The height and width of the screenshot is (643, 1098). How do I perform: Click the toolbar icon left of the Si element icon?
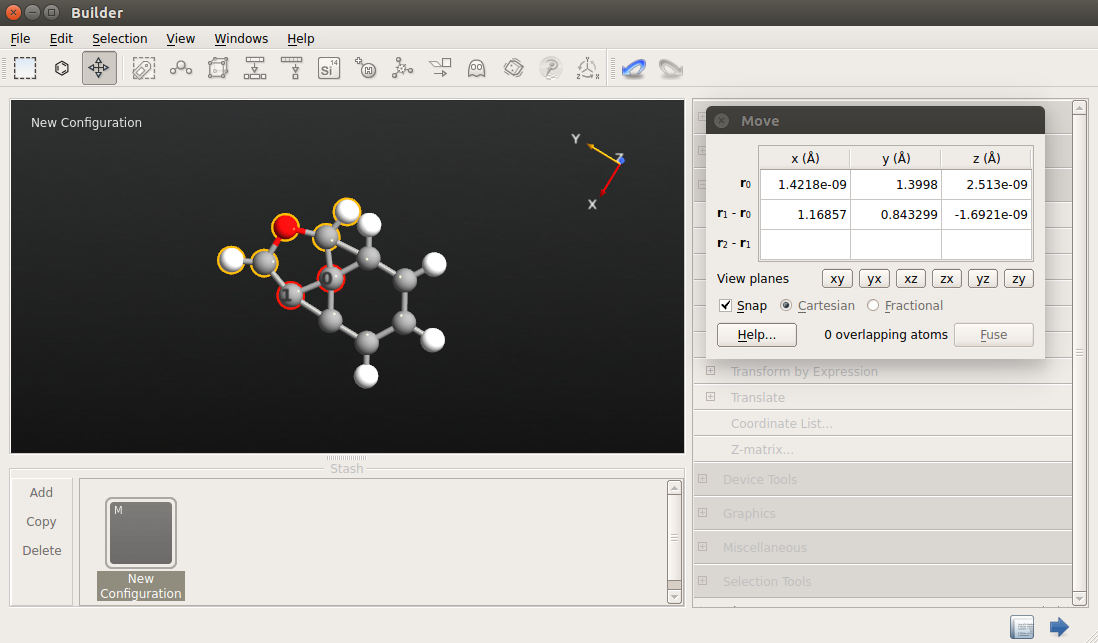coord(291,68)
